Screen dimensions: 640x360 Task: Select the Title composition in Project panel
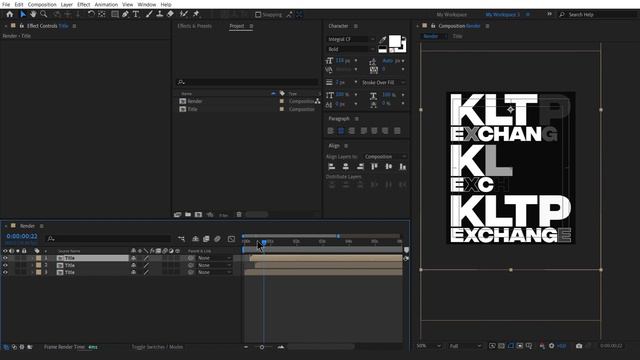[193, 109]
